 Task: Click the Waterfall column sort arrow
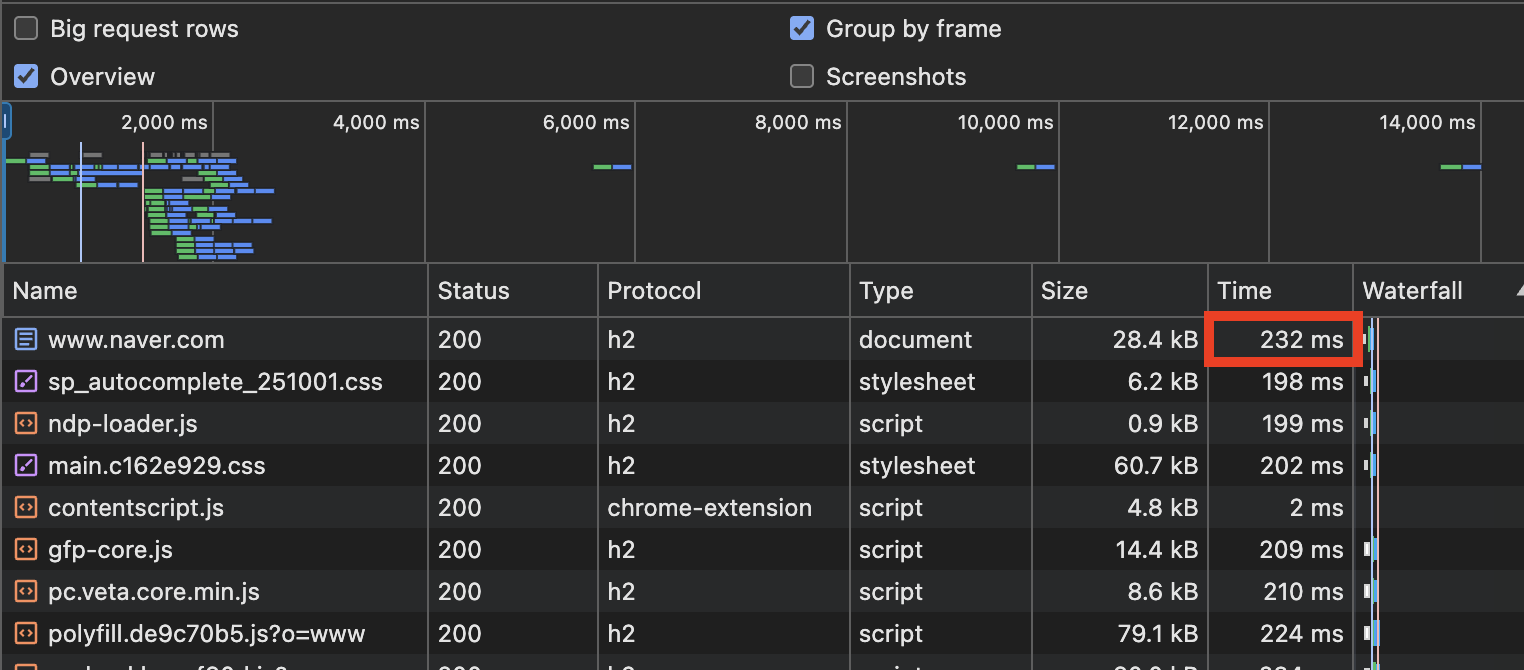pos(1514,291)
